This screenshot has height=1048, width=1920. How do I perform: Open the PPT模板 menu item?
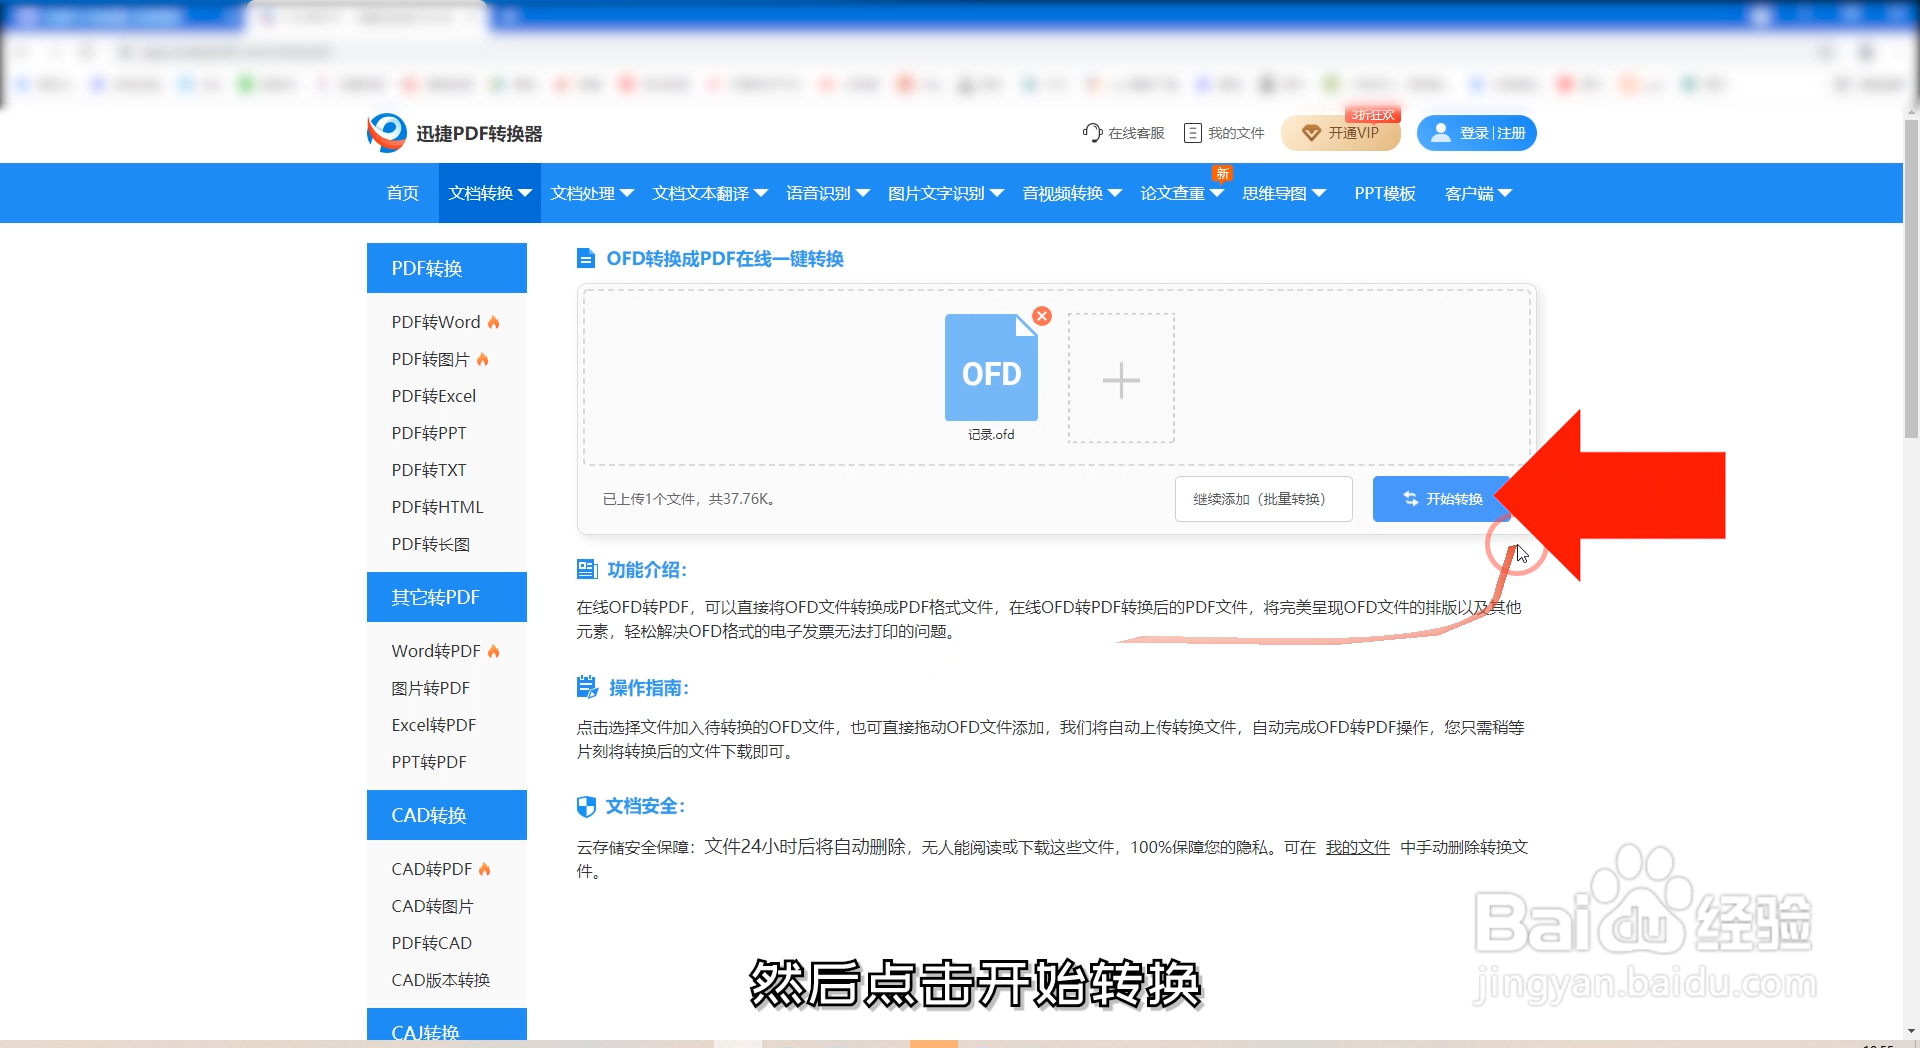click(x=1385, y=192)
